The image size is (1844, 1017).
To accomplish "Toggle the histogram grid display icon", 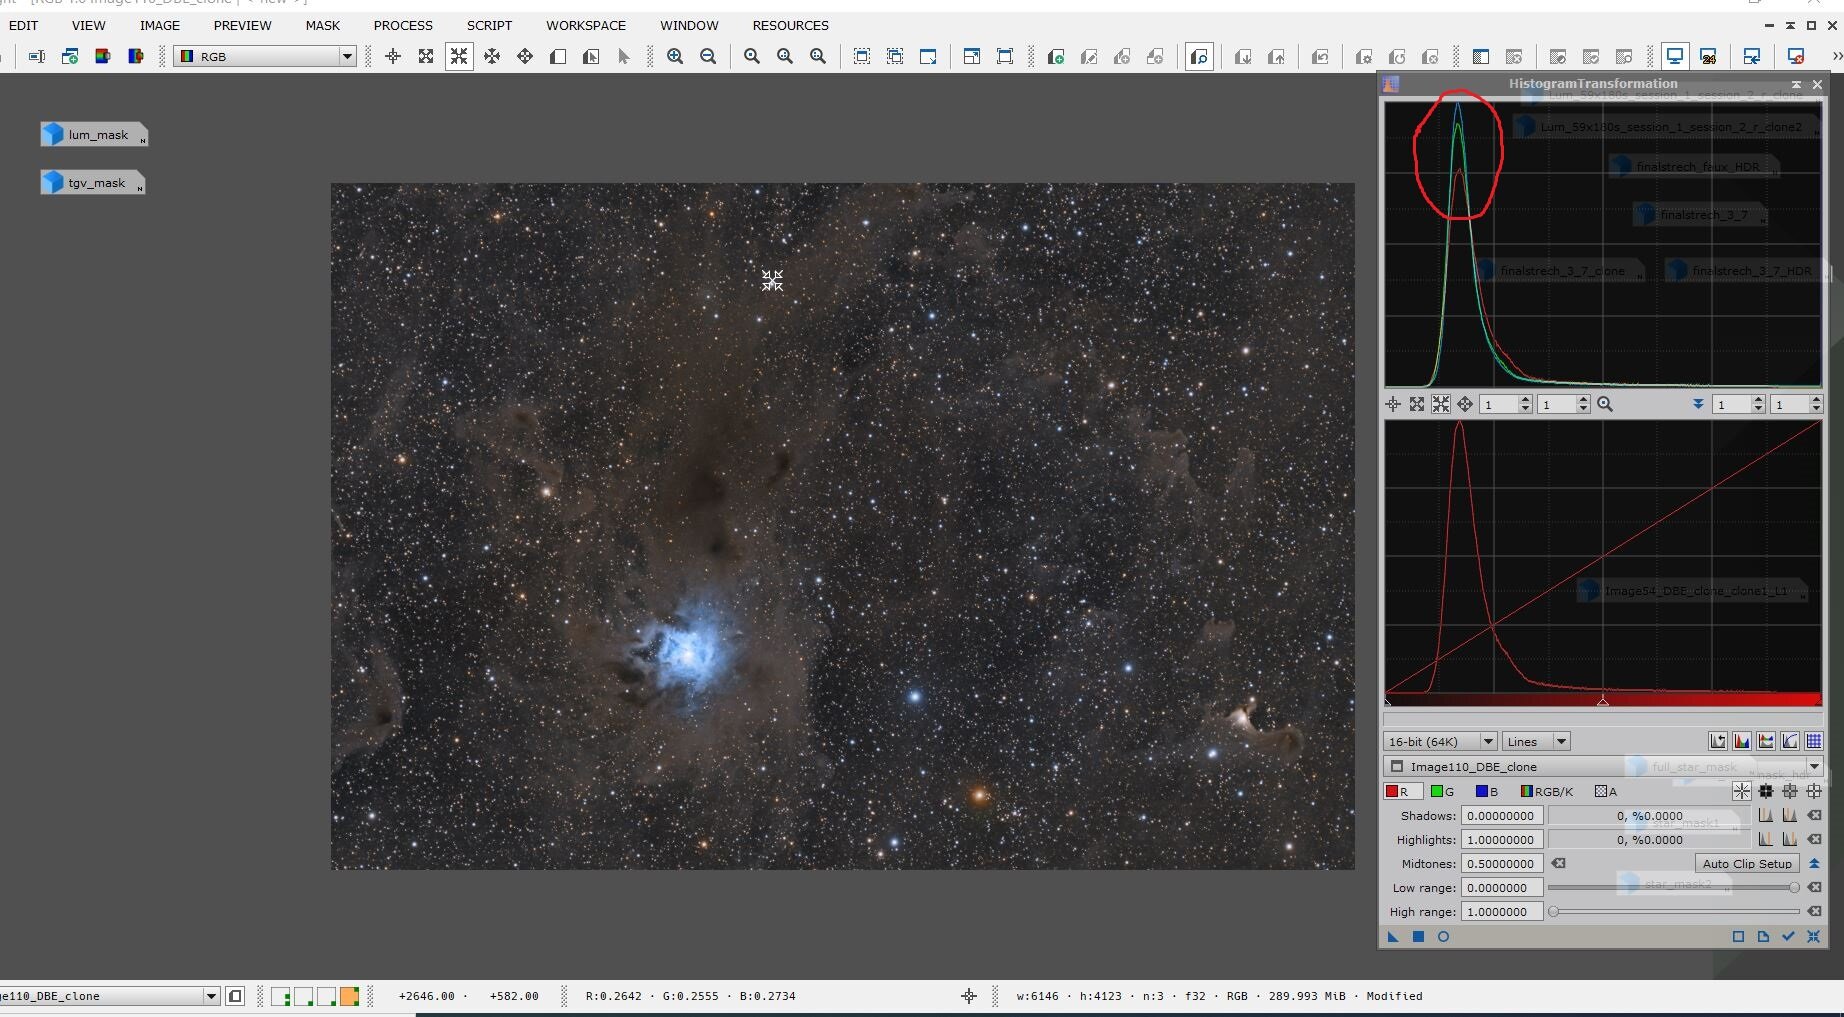I will click(x=1813, y=741).
